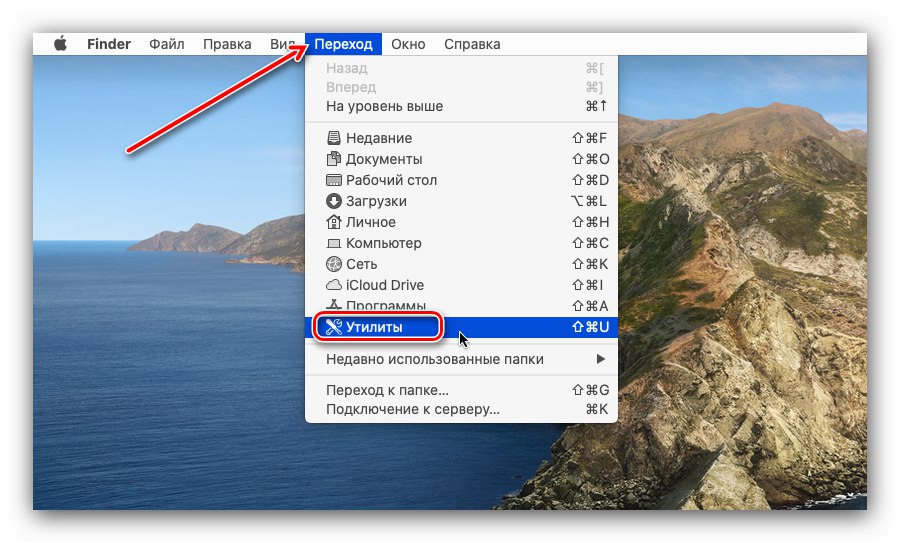Open the Finder menu
Image resolution: width=900 pixels, height=543 pixels.
(x=109, y=44)
